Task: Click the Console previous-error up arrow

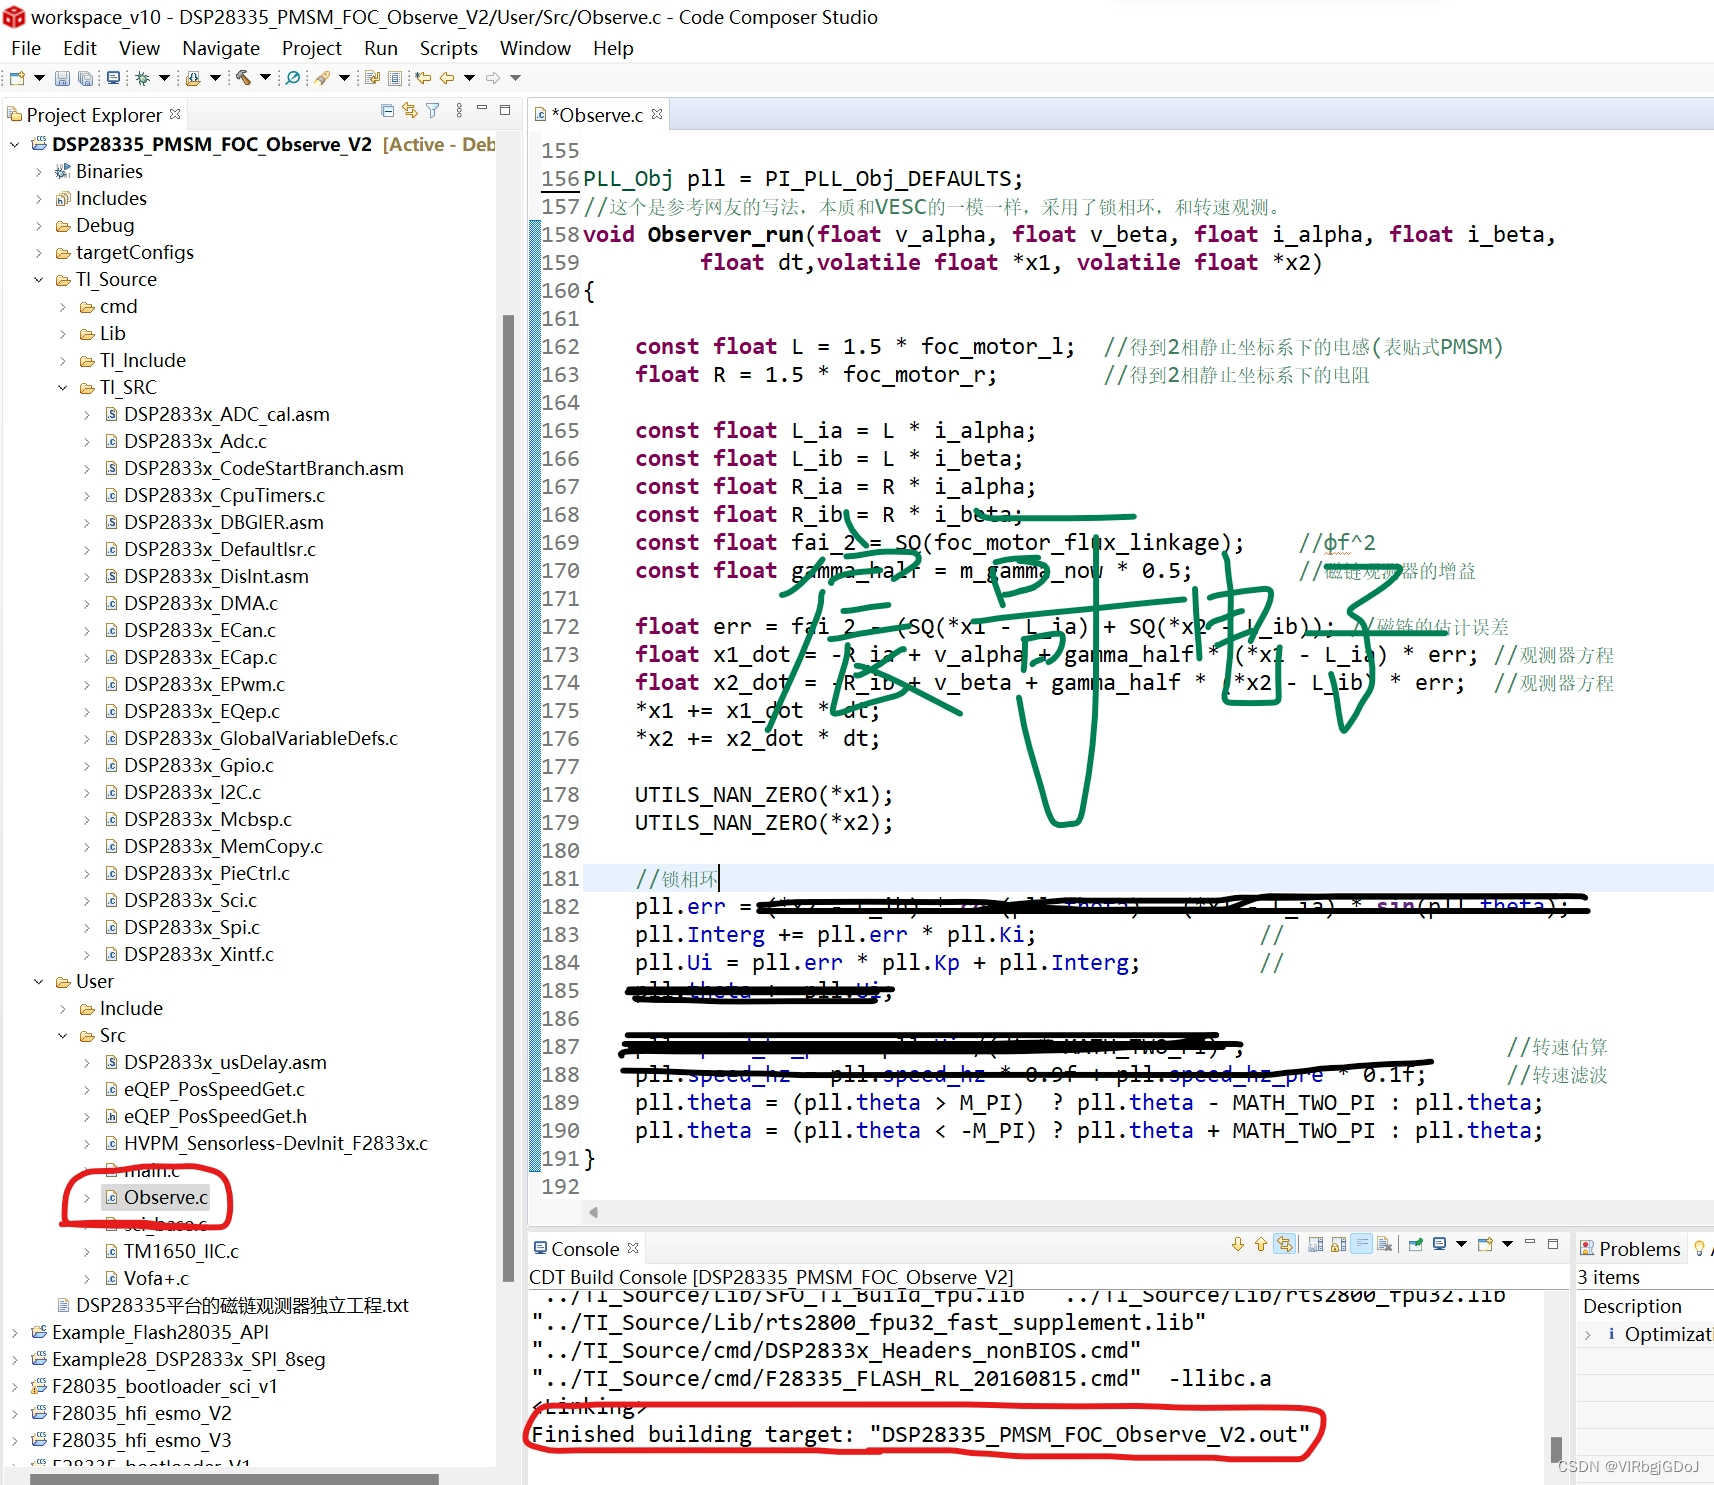Action: pyautogui.click(x=1260, y=1244)
